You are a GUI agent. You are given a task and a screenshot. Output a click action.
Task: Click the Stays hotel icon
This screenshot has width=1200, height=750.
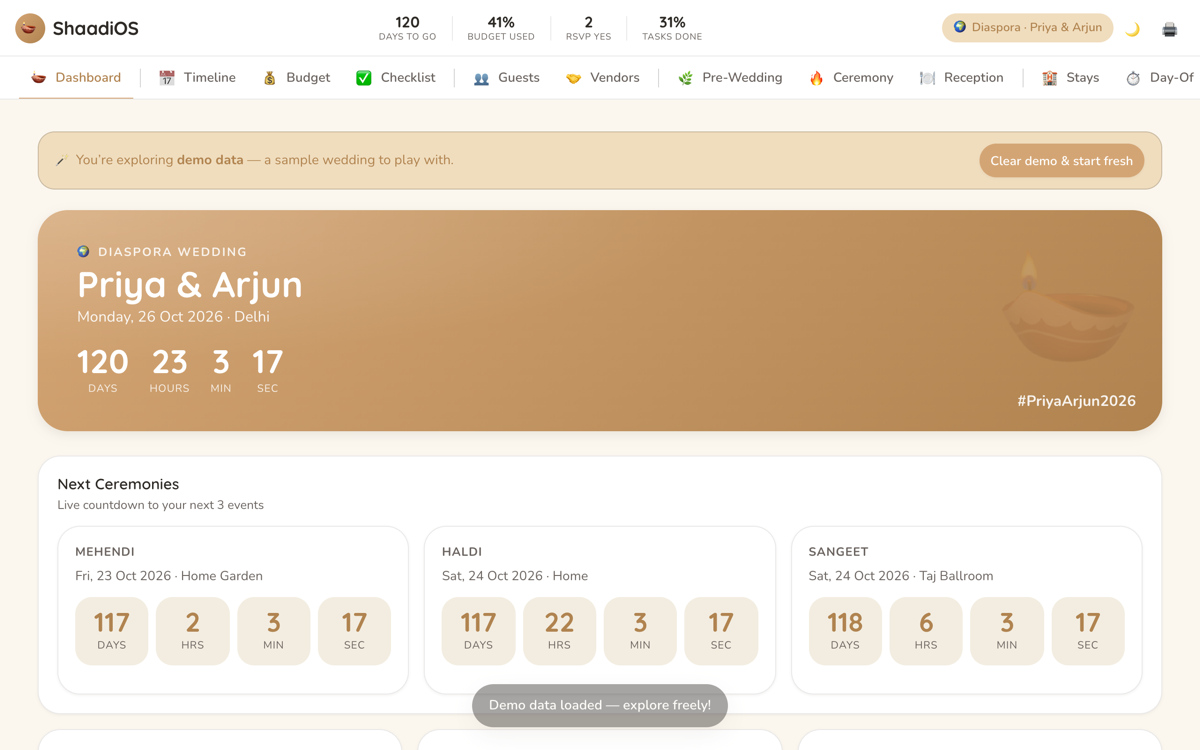(x=1049, y=78)
